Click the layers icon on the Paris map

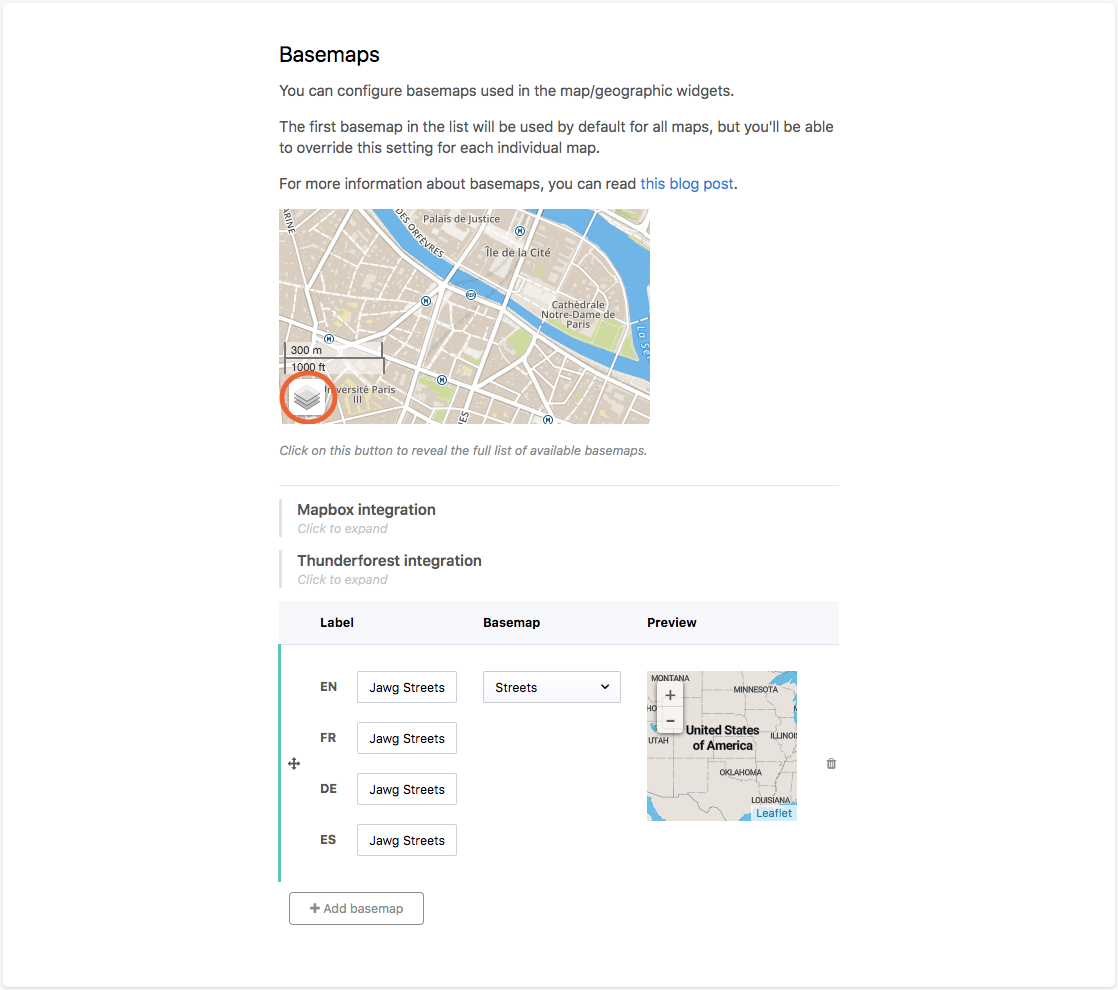(x=308, y=397)
